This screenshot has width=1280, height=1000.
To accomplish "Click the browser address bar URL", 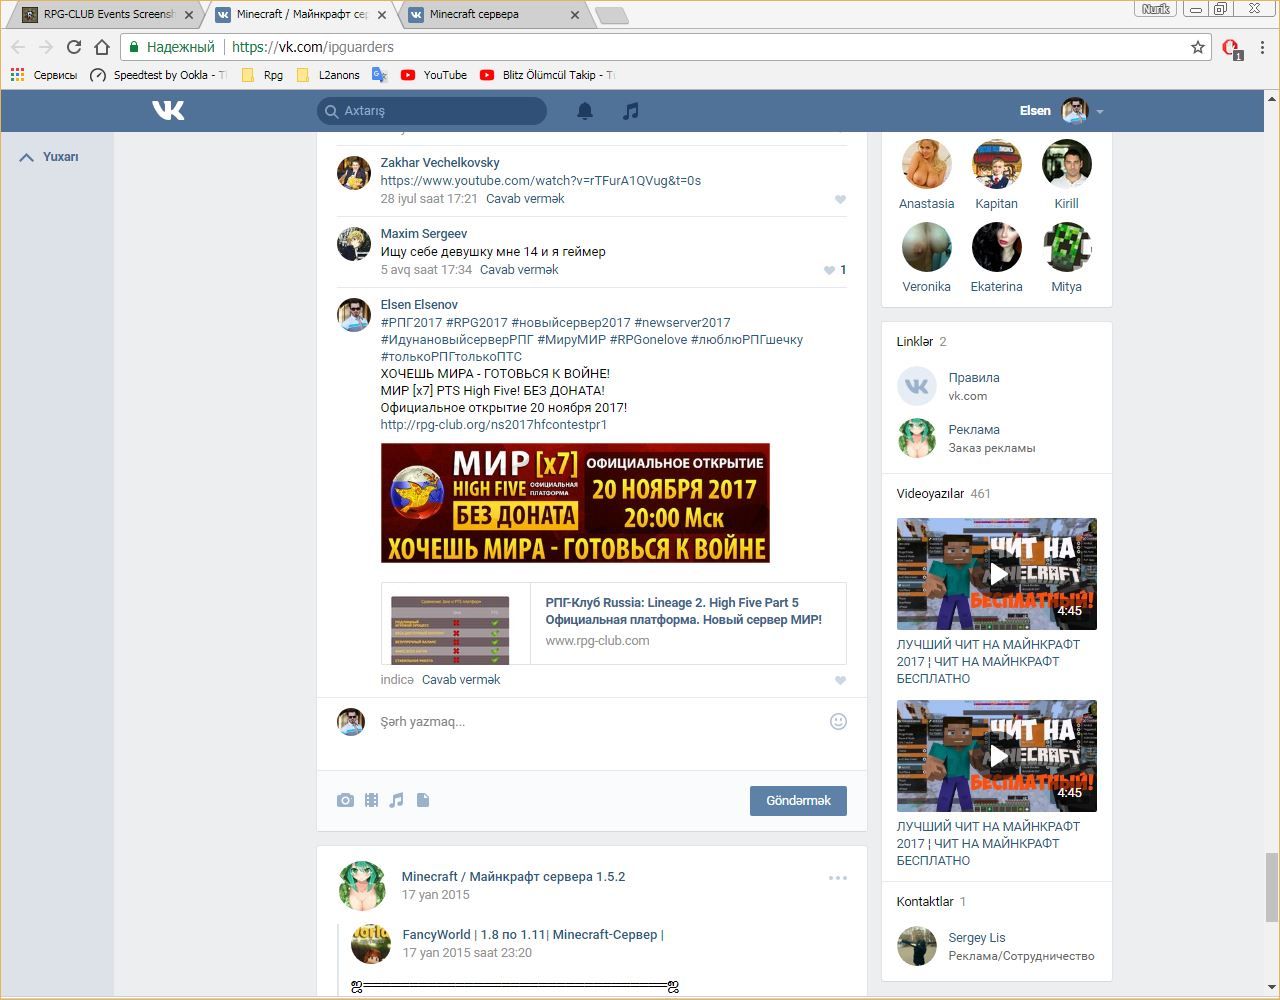I will (x=312, y=47).
